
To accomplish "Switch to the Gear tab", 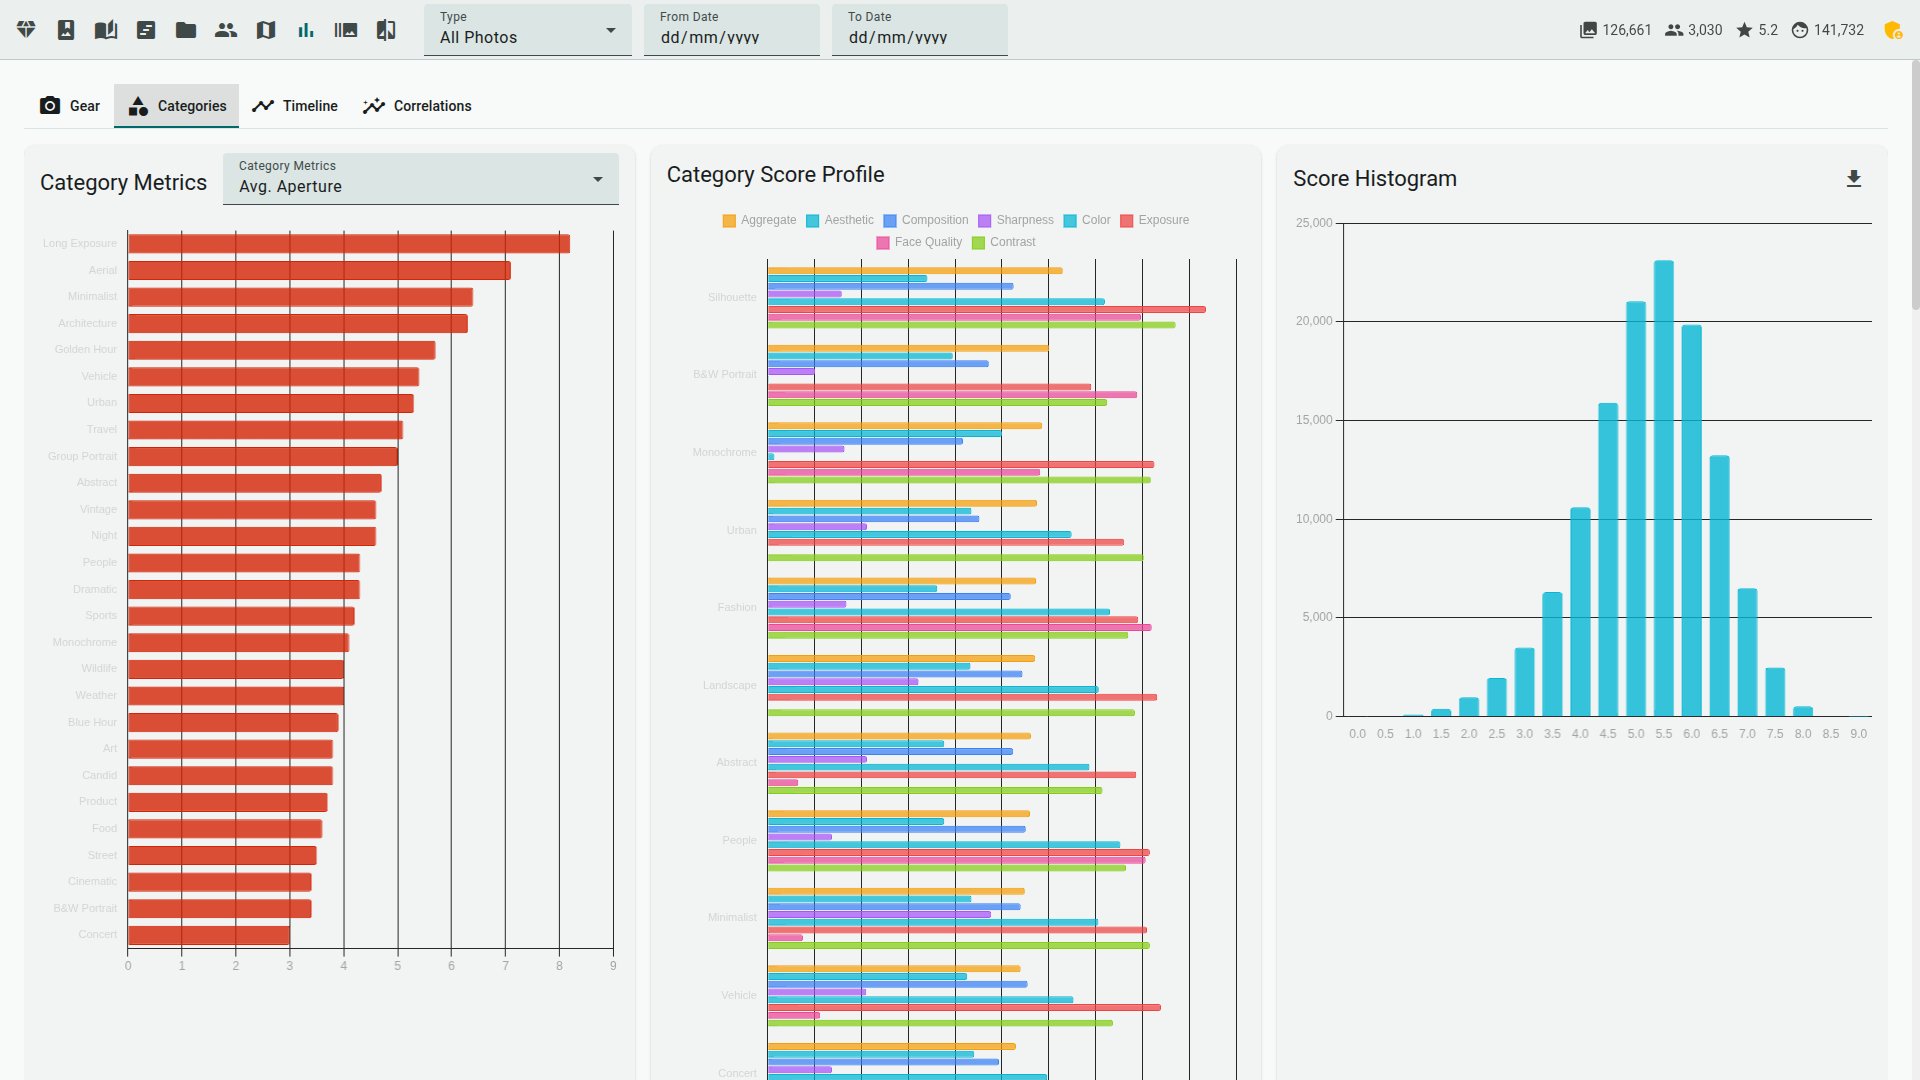I will pos(70,106).
